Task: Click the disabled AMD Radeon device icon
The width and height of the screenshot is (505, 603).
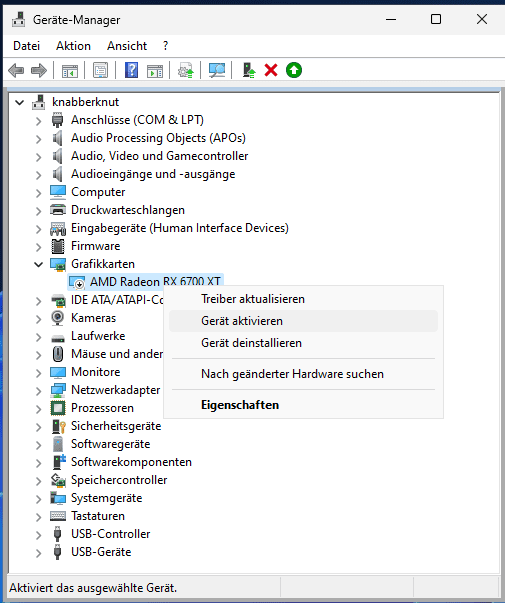Action: (77, 282)
